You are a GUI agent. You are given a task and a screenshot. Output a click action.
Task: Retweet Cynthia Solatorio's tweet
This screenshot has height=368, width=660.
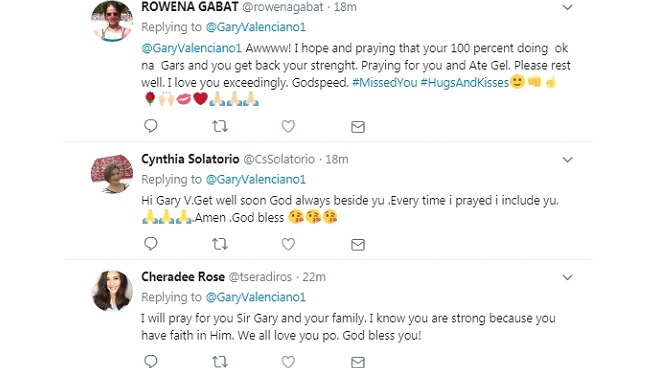pos(220,244)
